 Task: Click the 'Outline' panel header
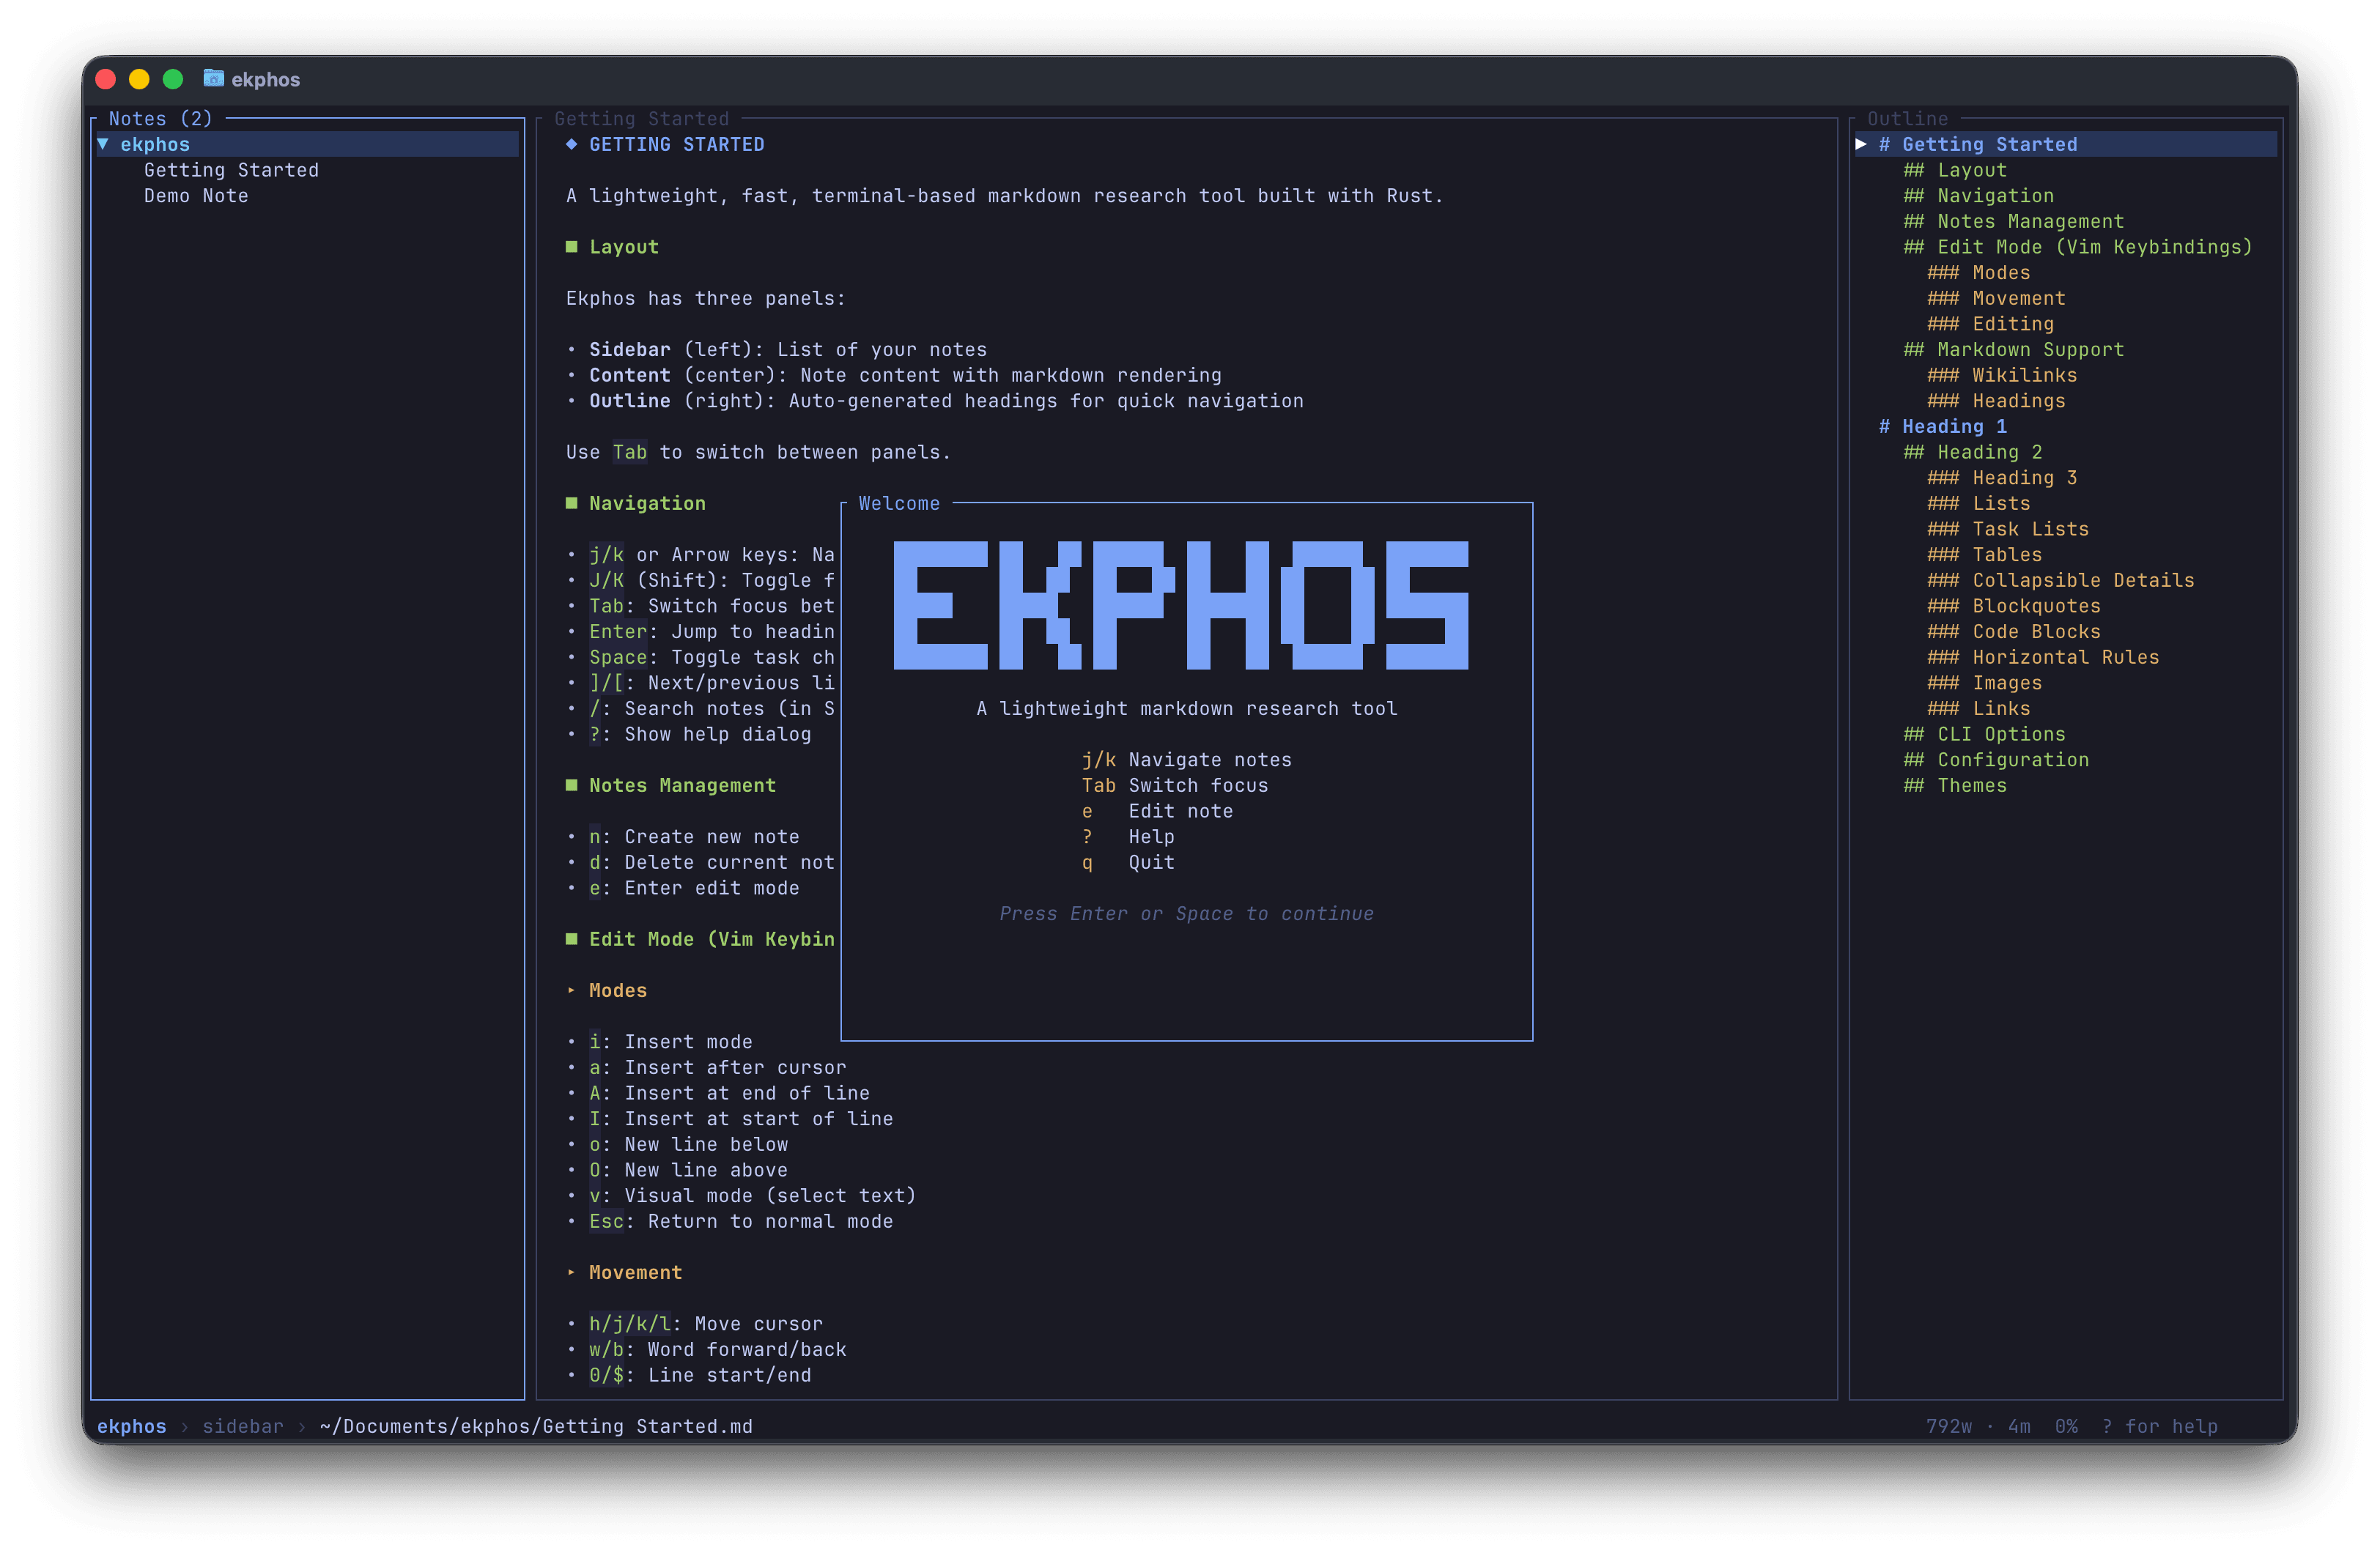(x=1907, y=118)
